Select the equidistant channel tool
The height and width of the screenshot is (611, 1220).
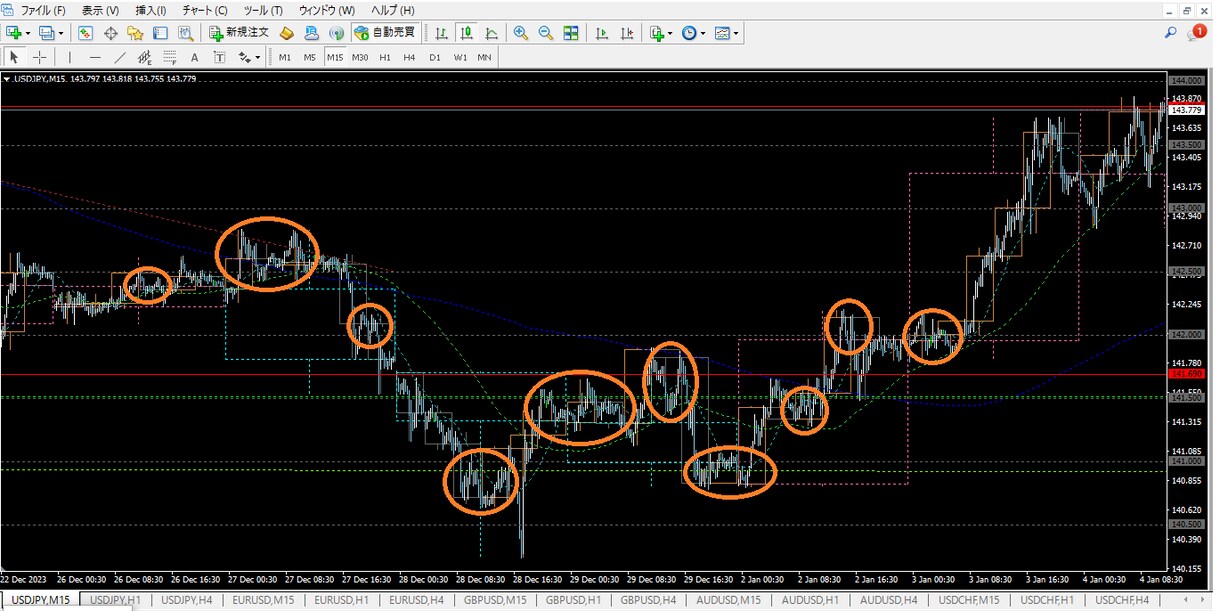(x=145, y=57)
